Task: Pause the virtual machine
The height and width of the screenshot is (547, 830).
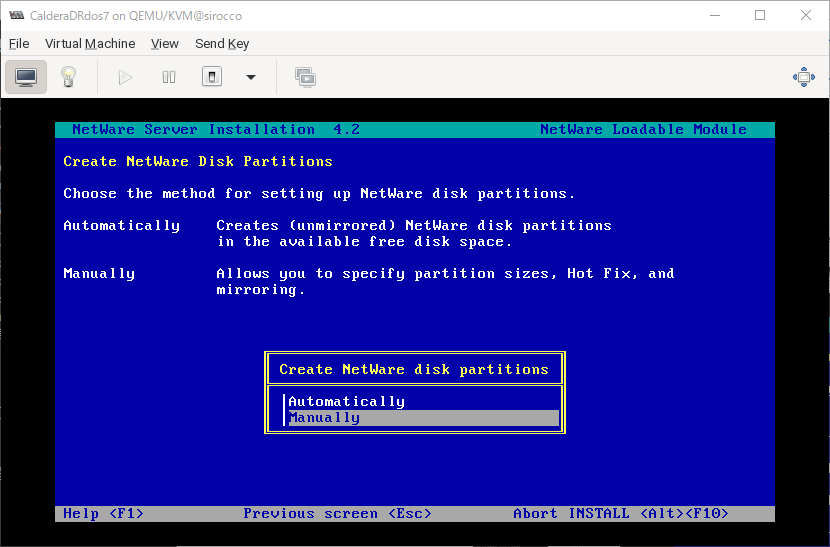Action: 169,77
